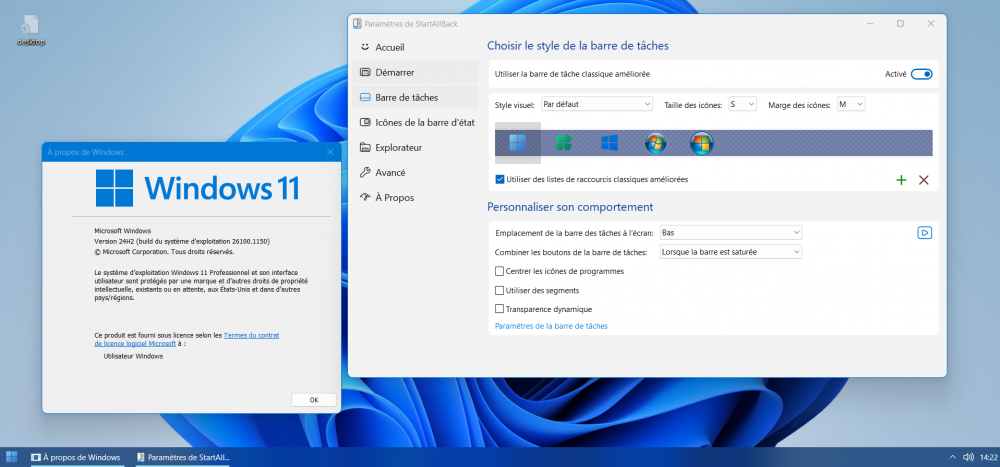This screenshot has height=467, width=1000.
Task: Check 'Centrer les icônes de programmes'
Action: 500,271
